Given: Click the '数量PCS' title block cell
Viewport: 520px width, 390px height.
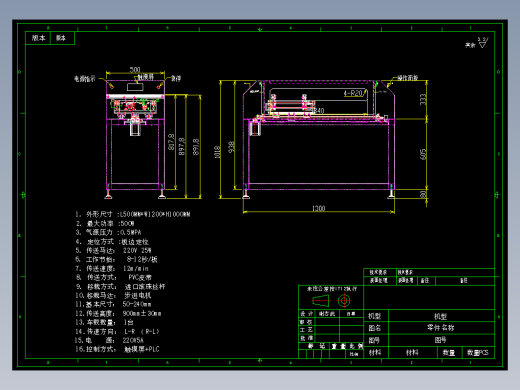Looking at the screenshot, I should point(478,352).
